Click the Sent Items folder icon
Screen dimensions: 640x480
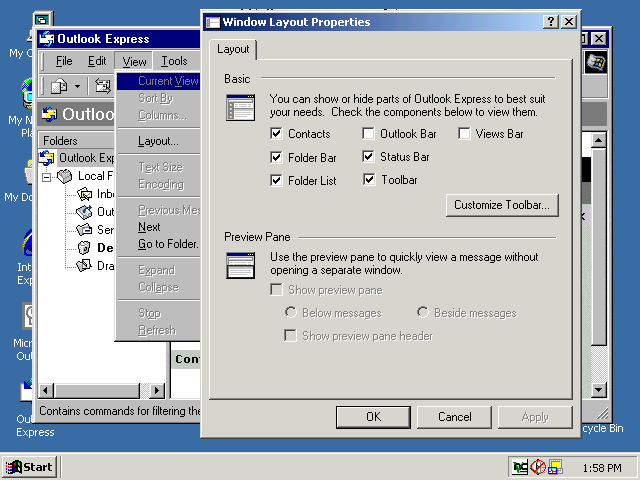84,230
